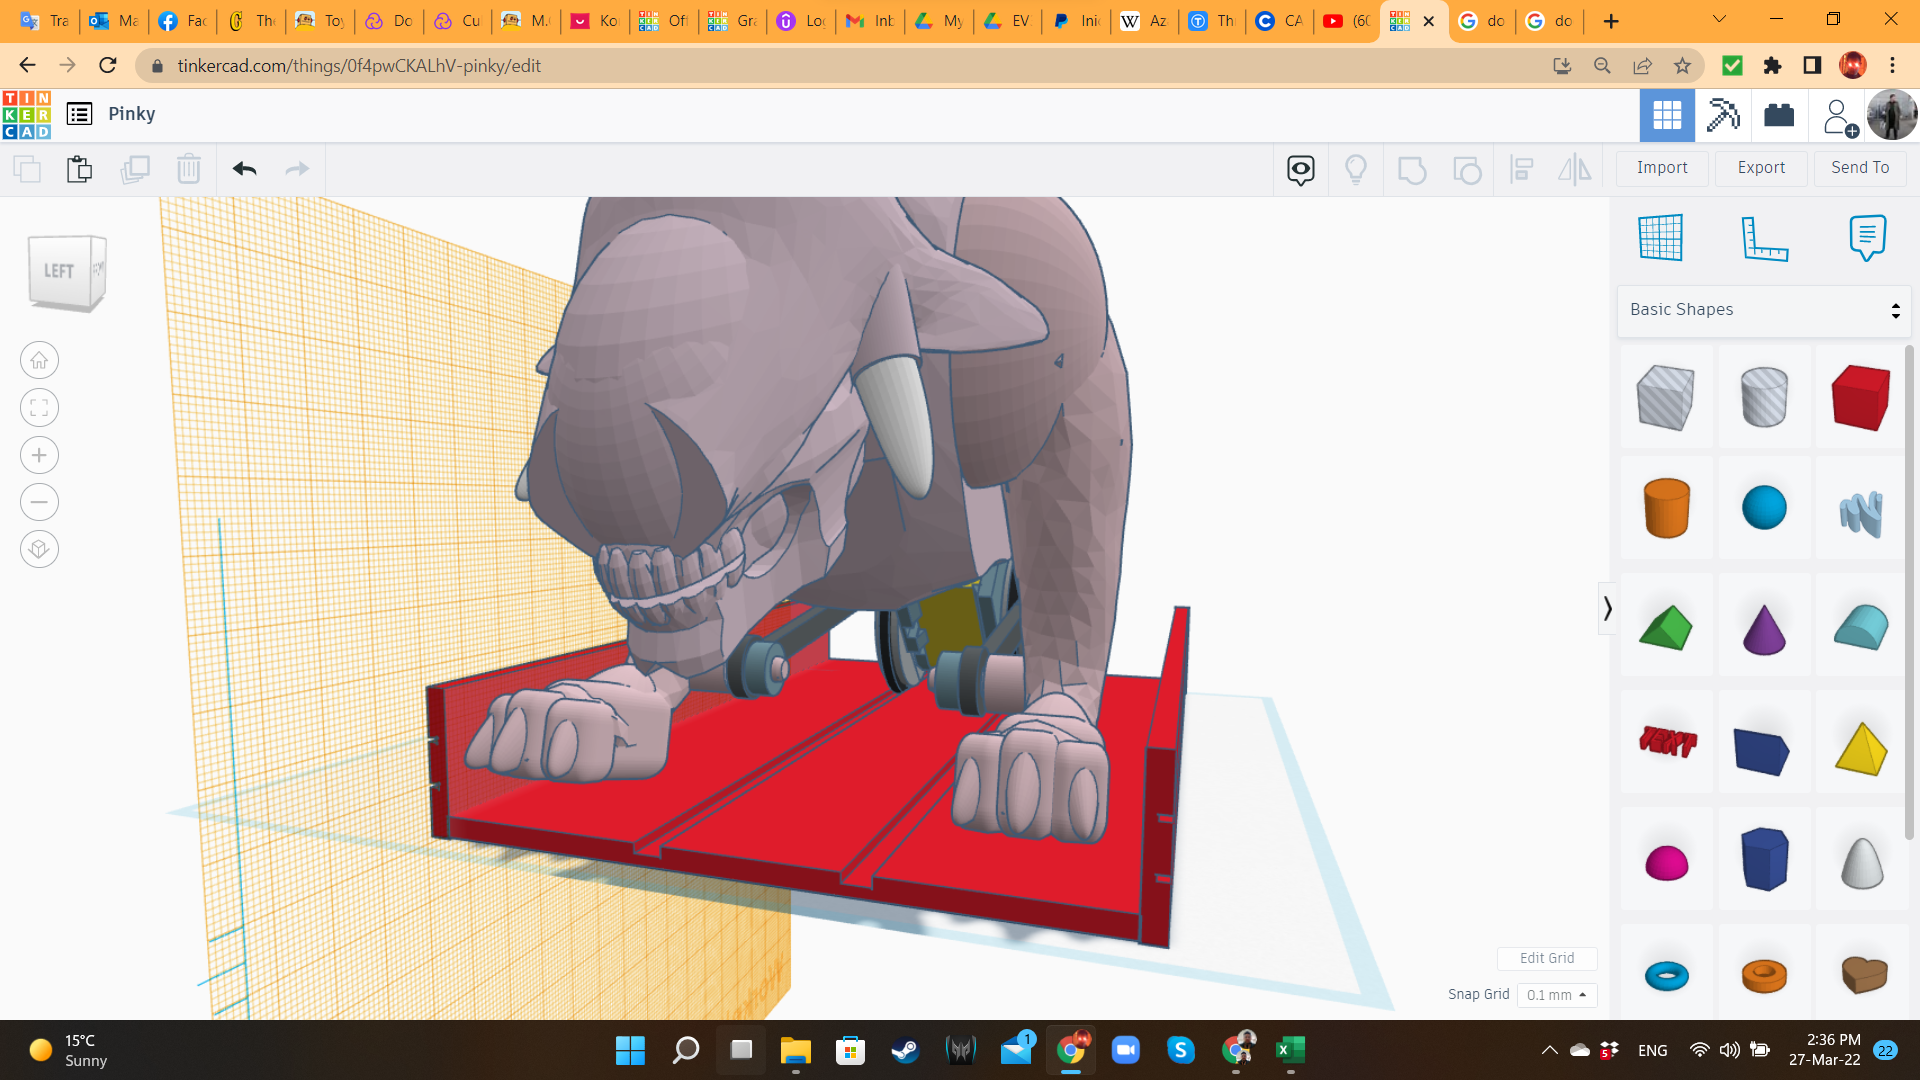Click the LEFT view cube face
This screenshot has width=1920, height=1080.
[x=59, y=272]
